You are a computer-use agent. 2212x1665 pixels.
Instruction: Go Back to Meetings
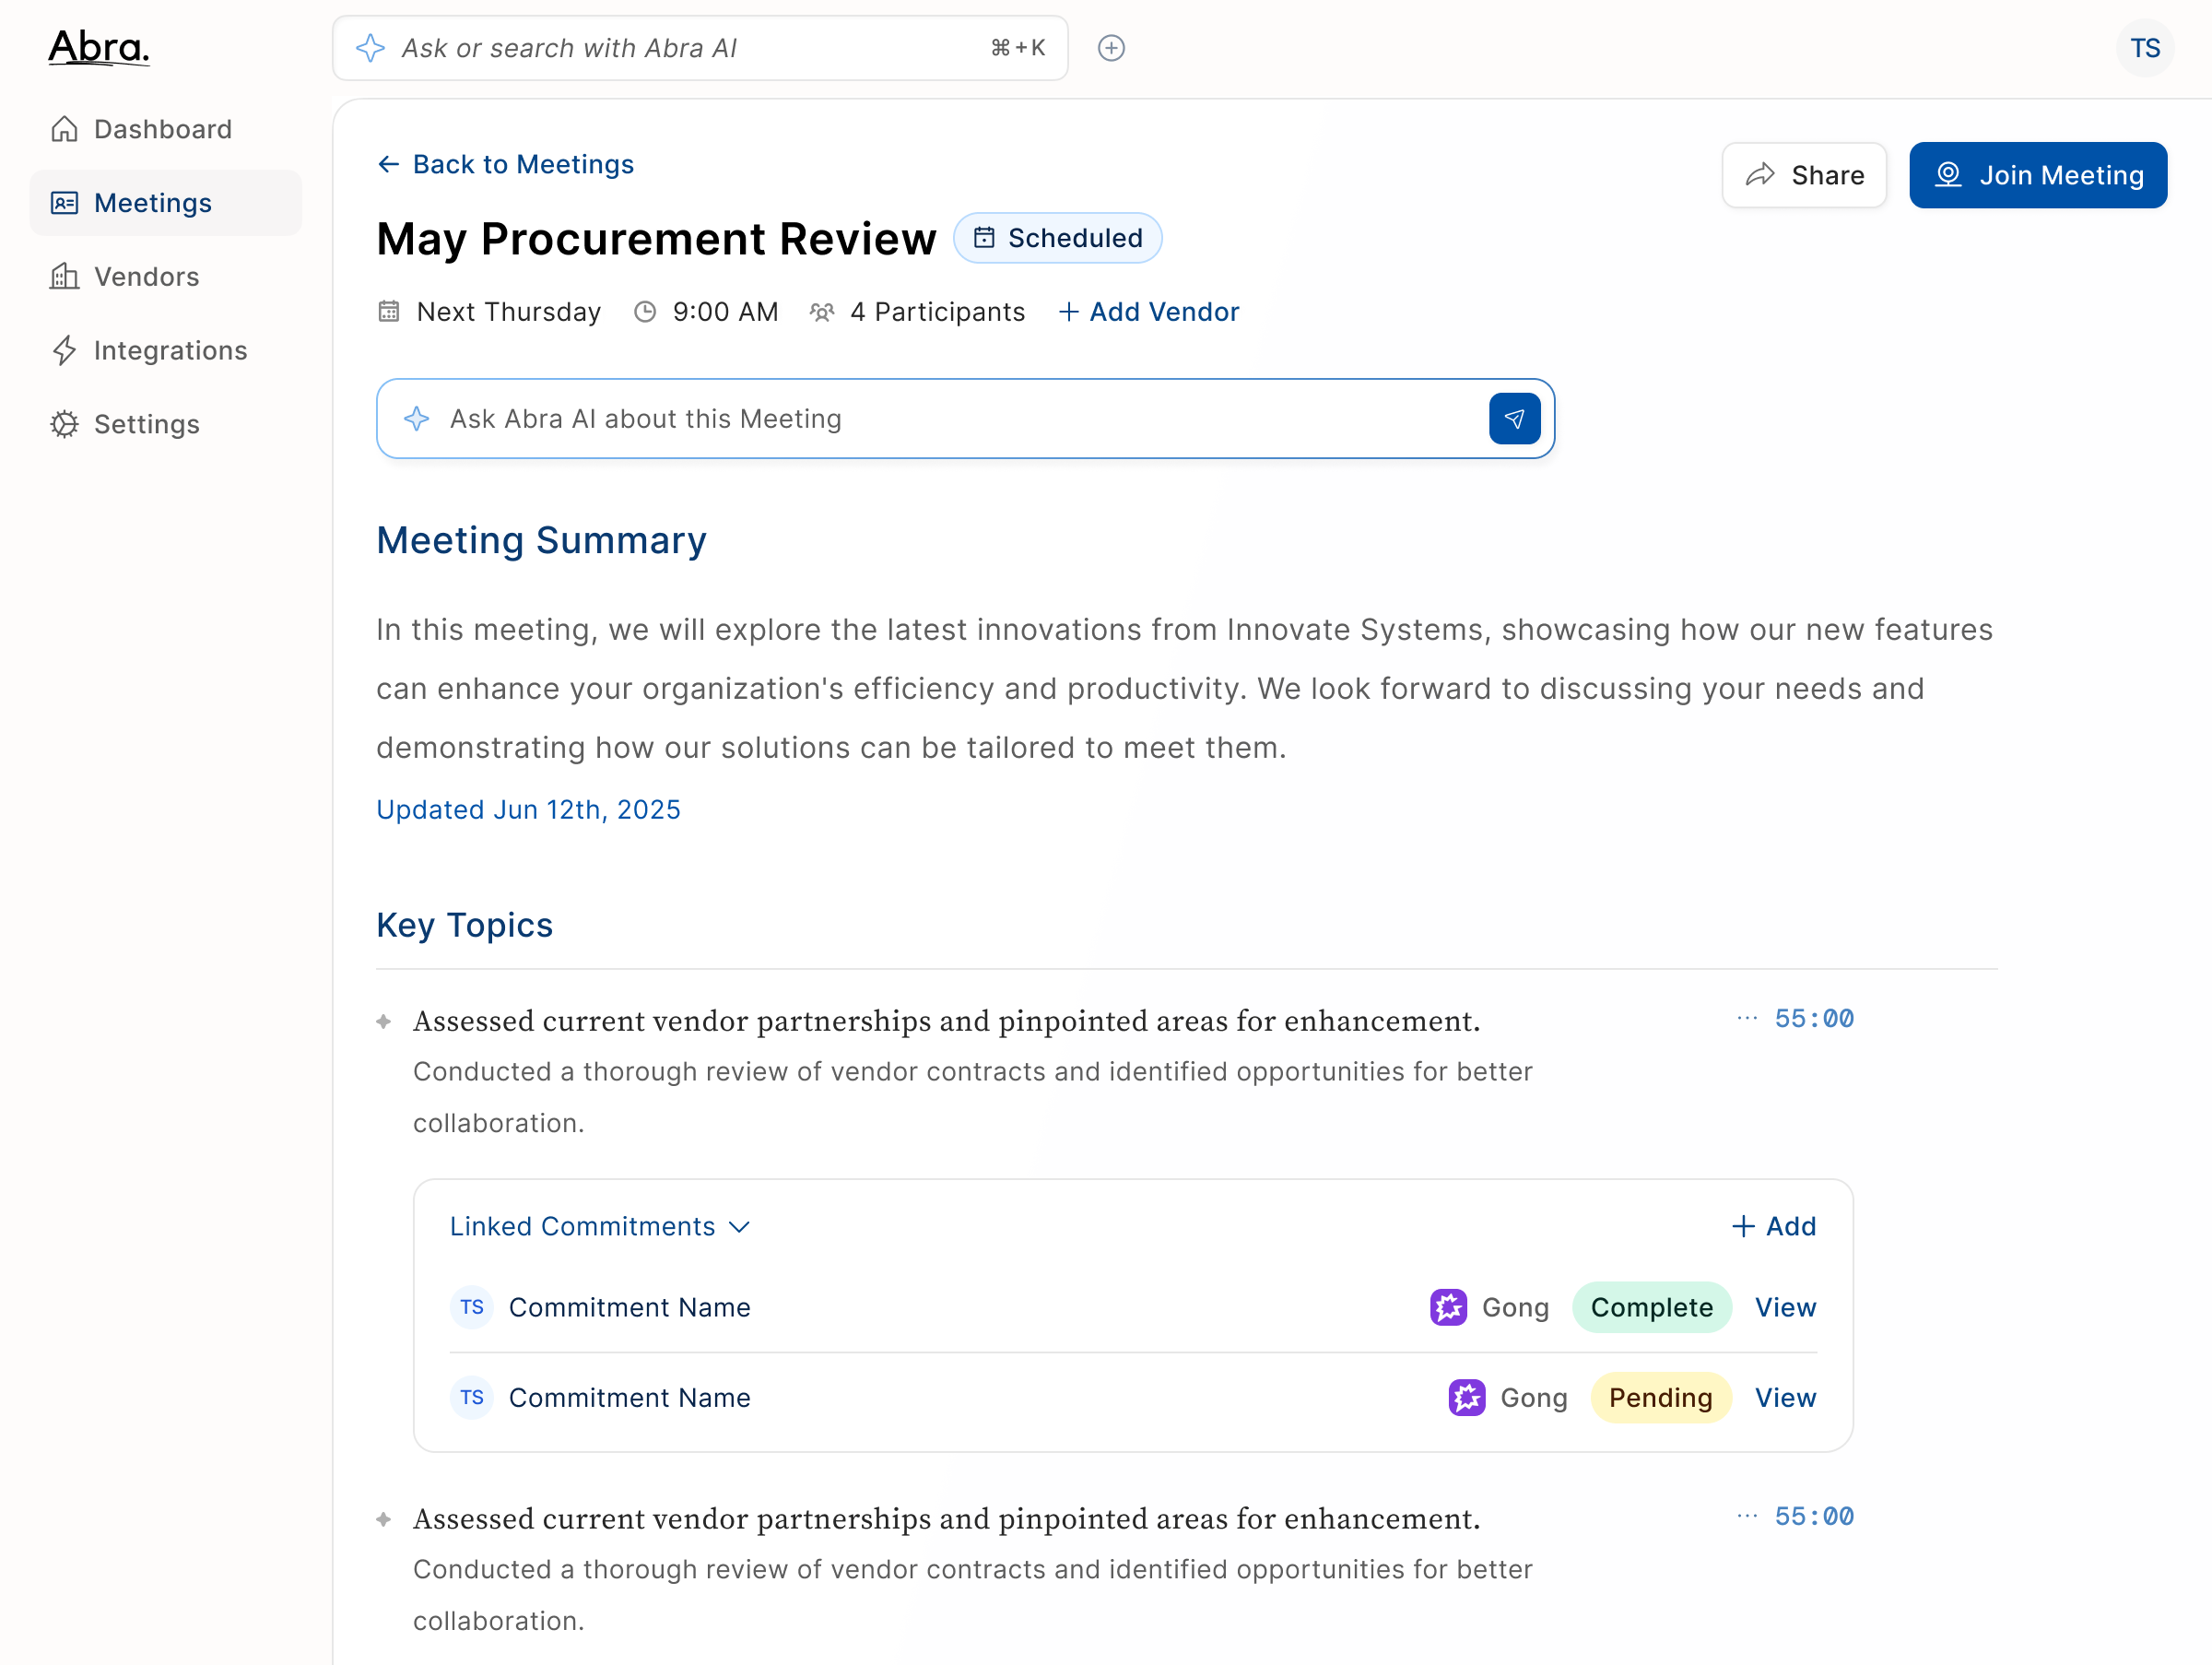pos(505,164)
